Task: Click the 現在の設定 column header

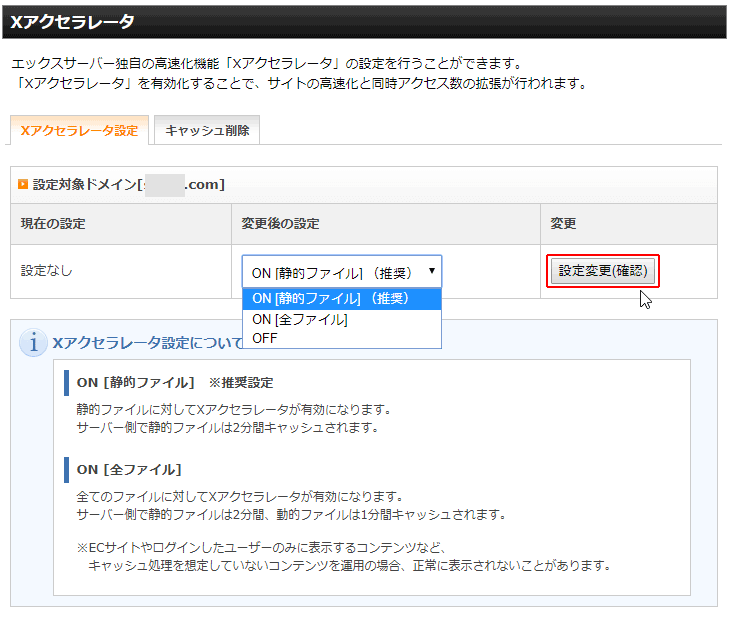Action: tap(56, 224)
